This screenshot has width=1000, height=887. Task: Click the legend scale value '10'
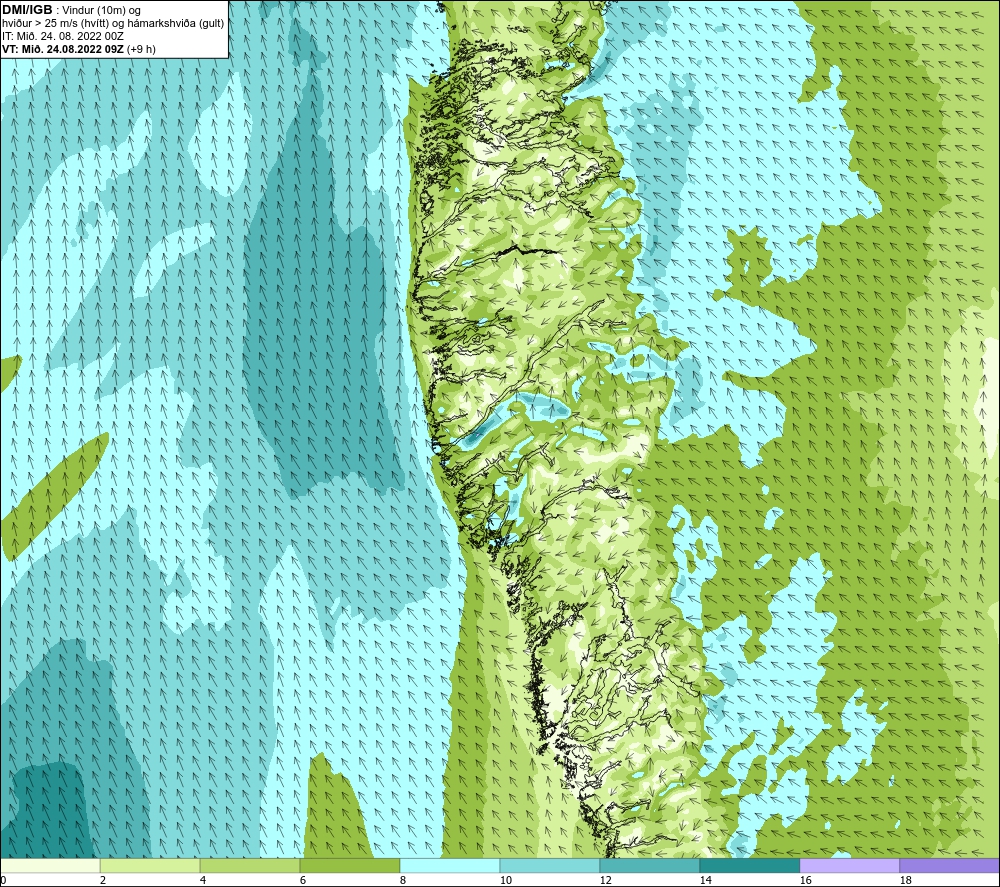pos(505,880)
